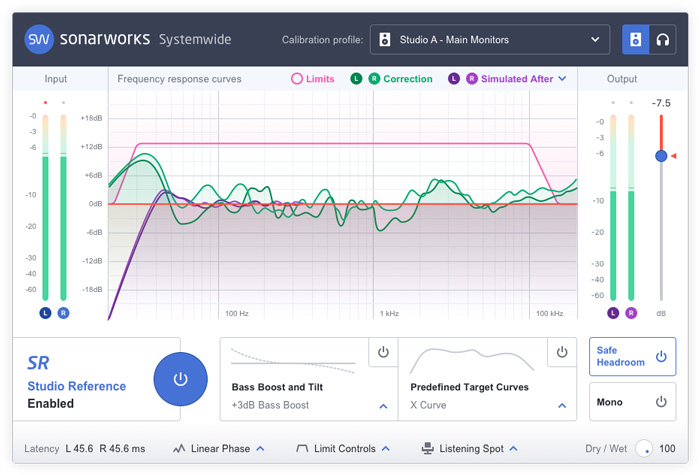Click the red gain marker arrow
The width and height of the screenshot is (700, 475).
pyautogui.click(x=674, y=156)
